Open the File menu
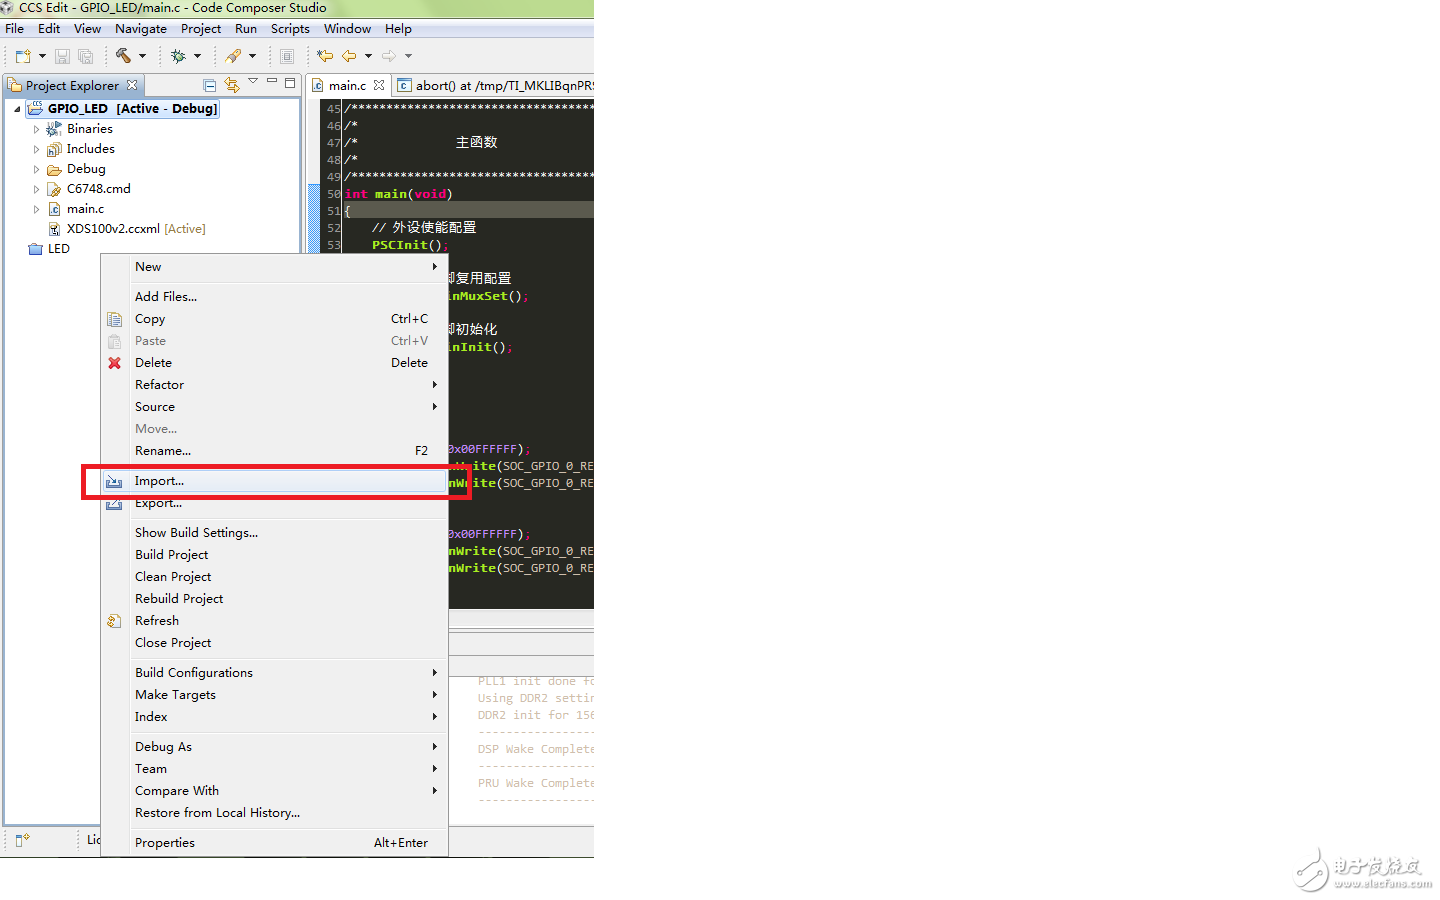 [x=14, y=29]
